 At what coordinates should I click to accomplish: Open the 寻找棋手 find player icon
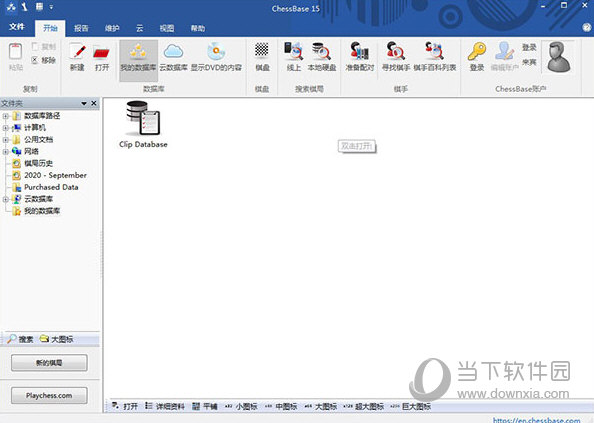pyautogui.click(x=395, y=57)
